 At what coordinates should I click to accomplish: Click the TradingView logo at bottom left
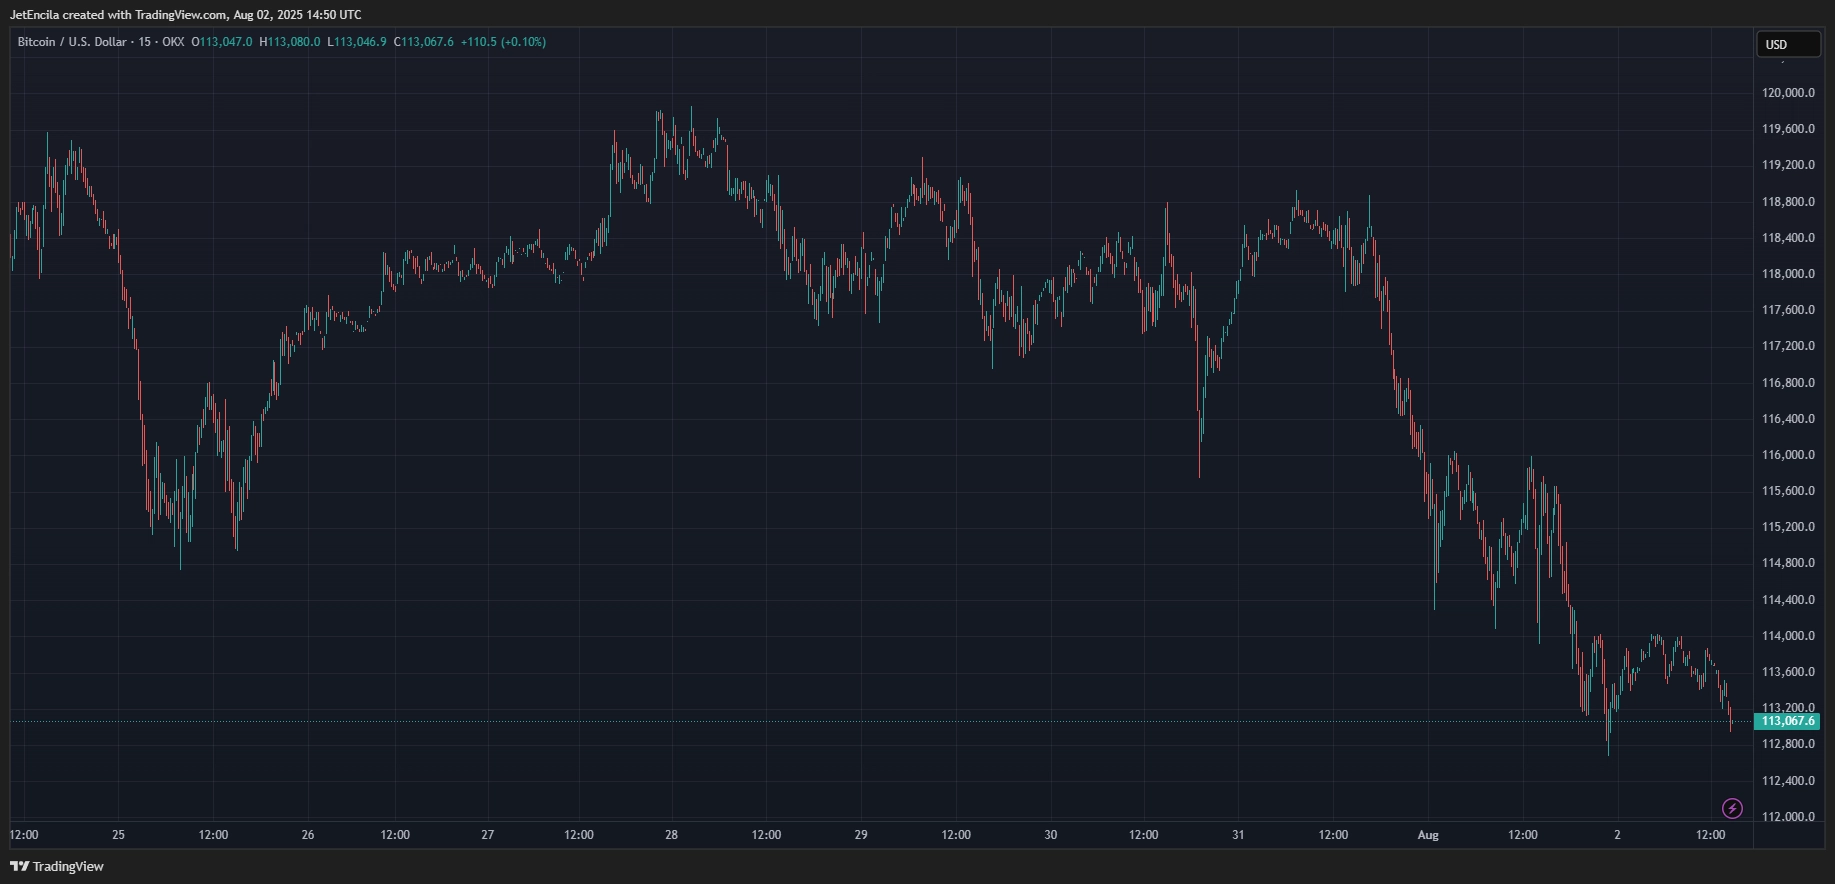tap(57, 866)
